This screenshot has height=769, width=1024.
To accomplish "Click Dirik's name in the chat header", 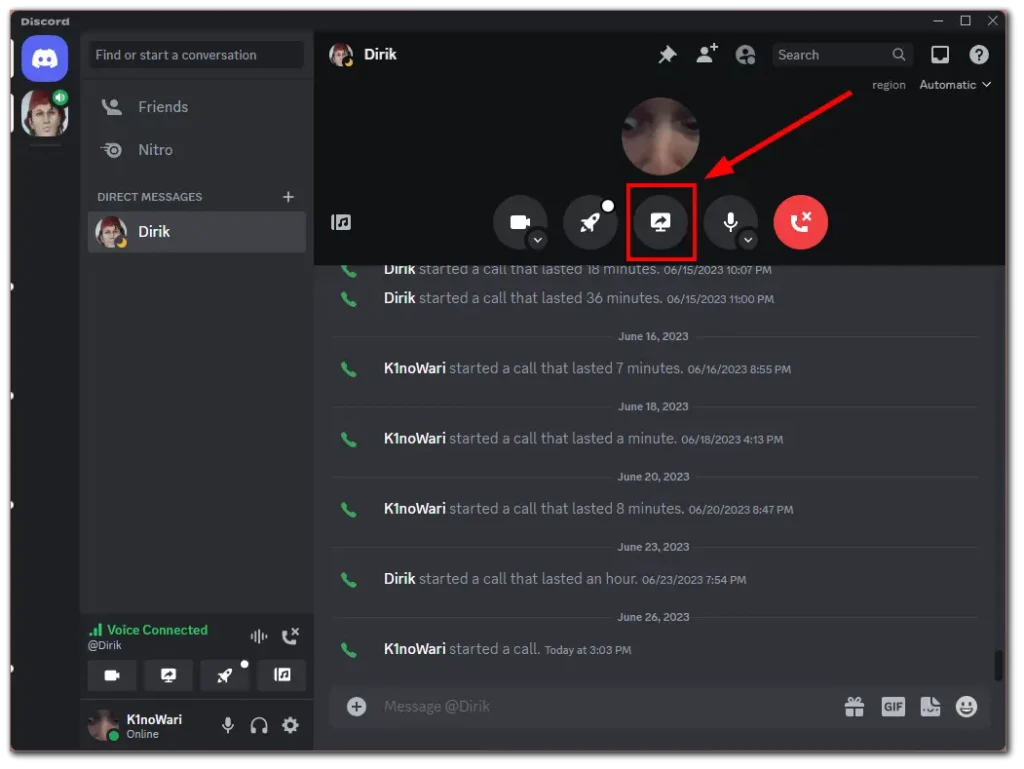I will [380, 54].
